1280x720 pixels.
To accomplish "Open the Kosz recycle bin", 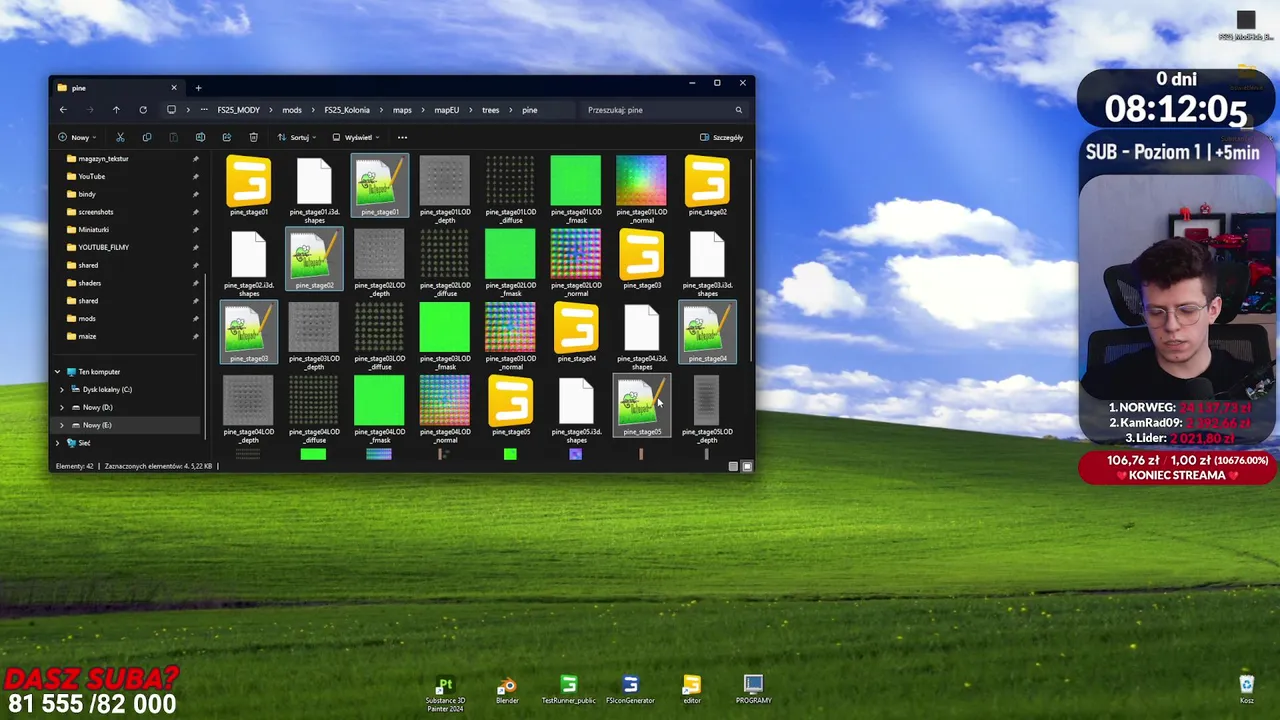I will coord(1246,690).
